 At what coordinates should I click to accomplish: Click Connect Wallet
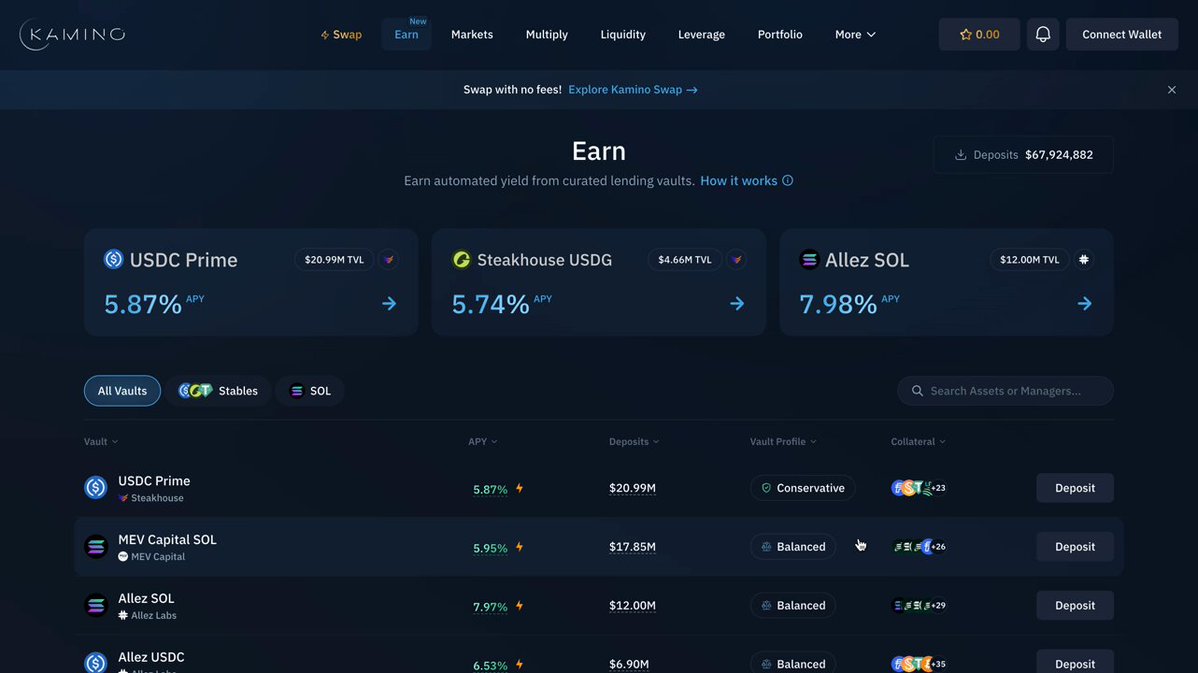(x=1122, y=34)
